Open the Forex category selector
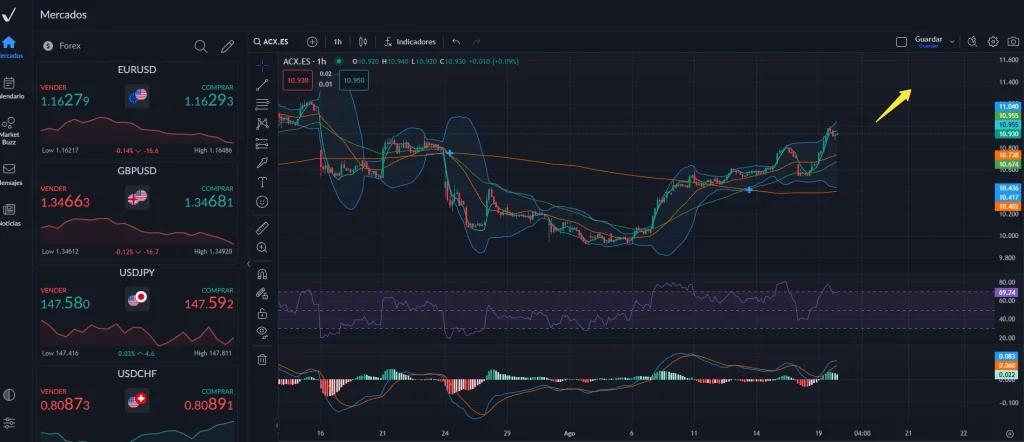Screen dimensions: 1024x442 point(62,46)
